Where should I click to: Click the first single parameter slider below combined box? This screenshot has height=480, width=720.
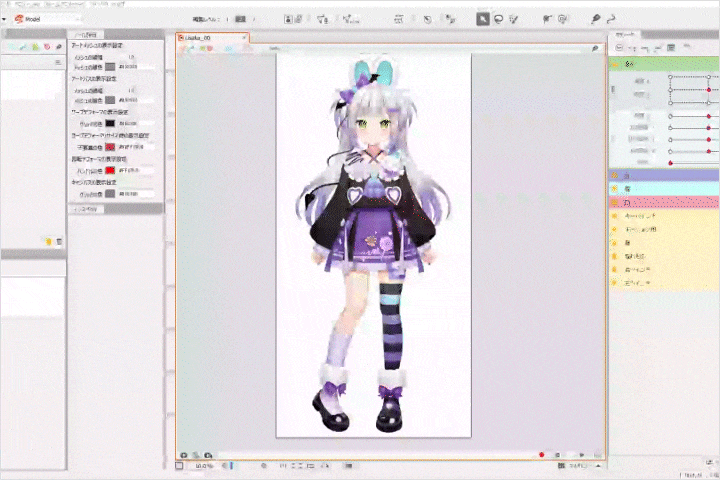693,116
